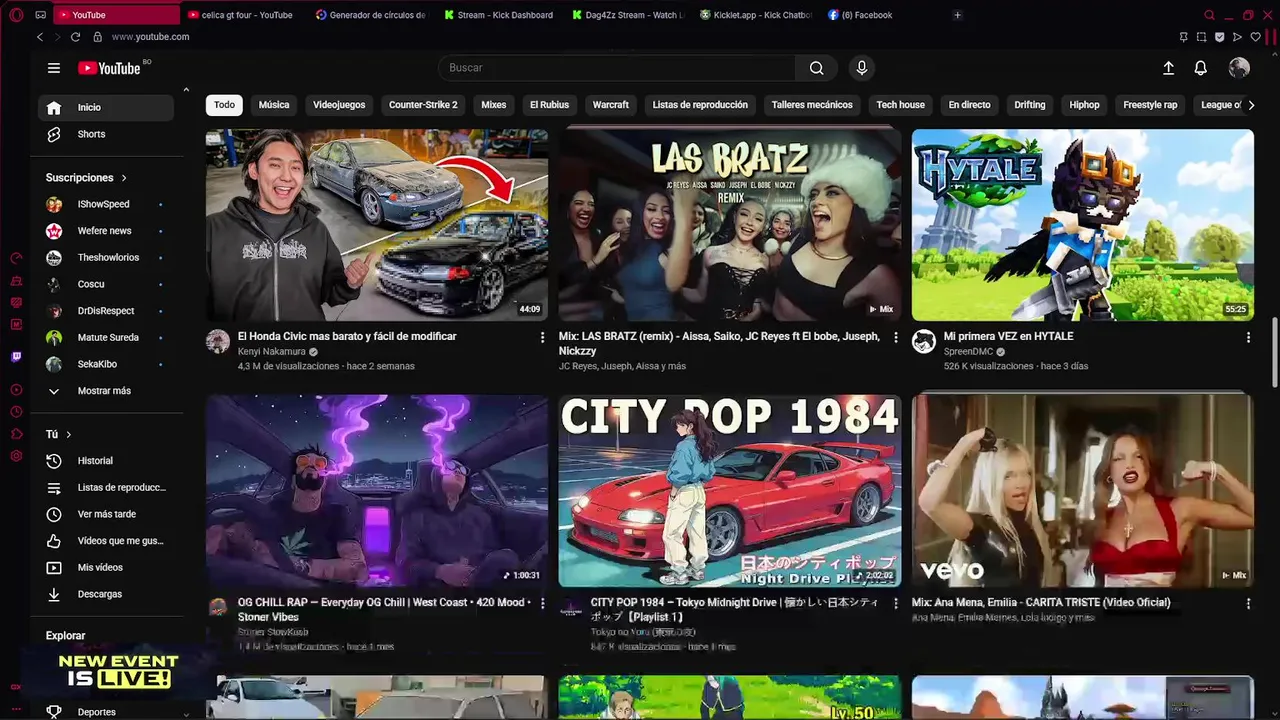Open Mis vídeos in sidebar
This screenshot has height=720, width=1280.
106,568
